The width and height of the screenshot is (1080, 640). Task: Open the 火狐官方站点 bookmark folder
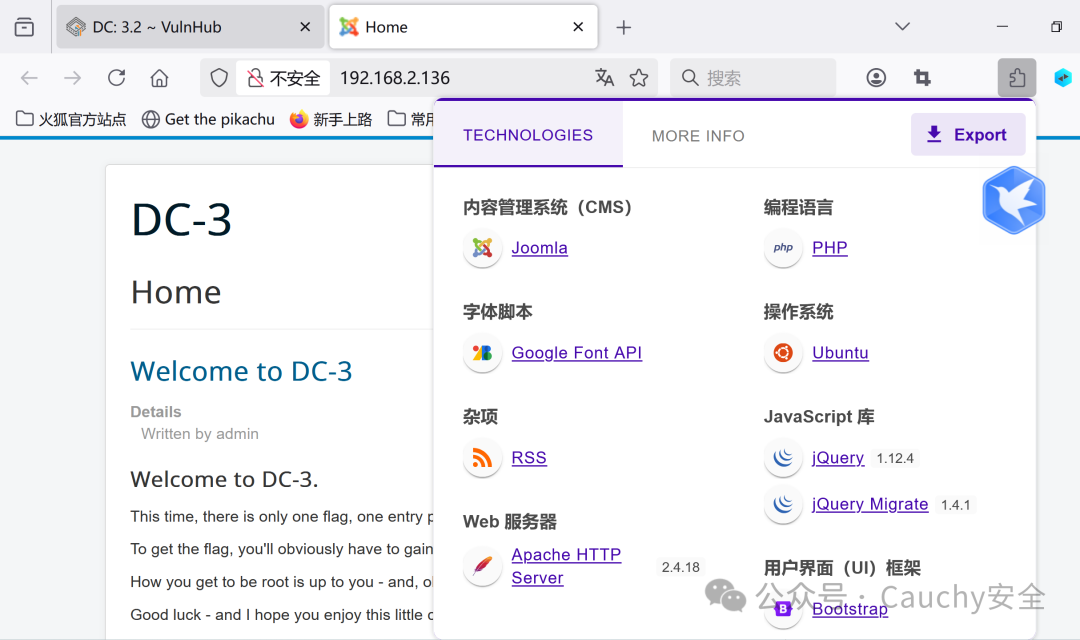[71, 119]
